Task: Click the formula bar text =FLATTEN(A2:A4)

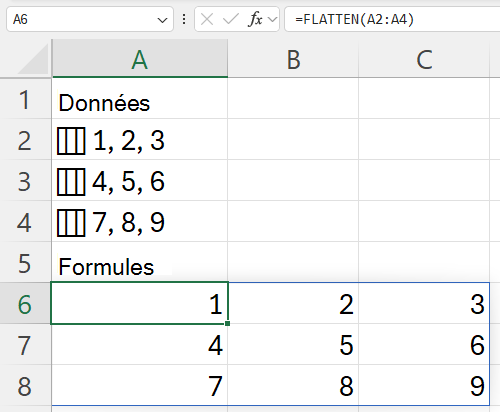Action: coord(354,19)
